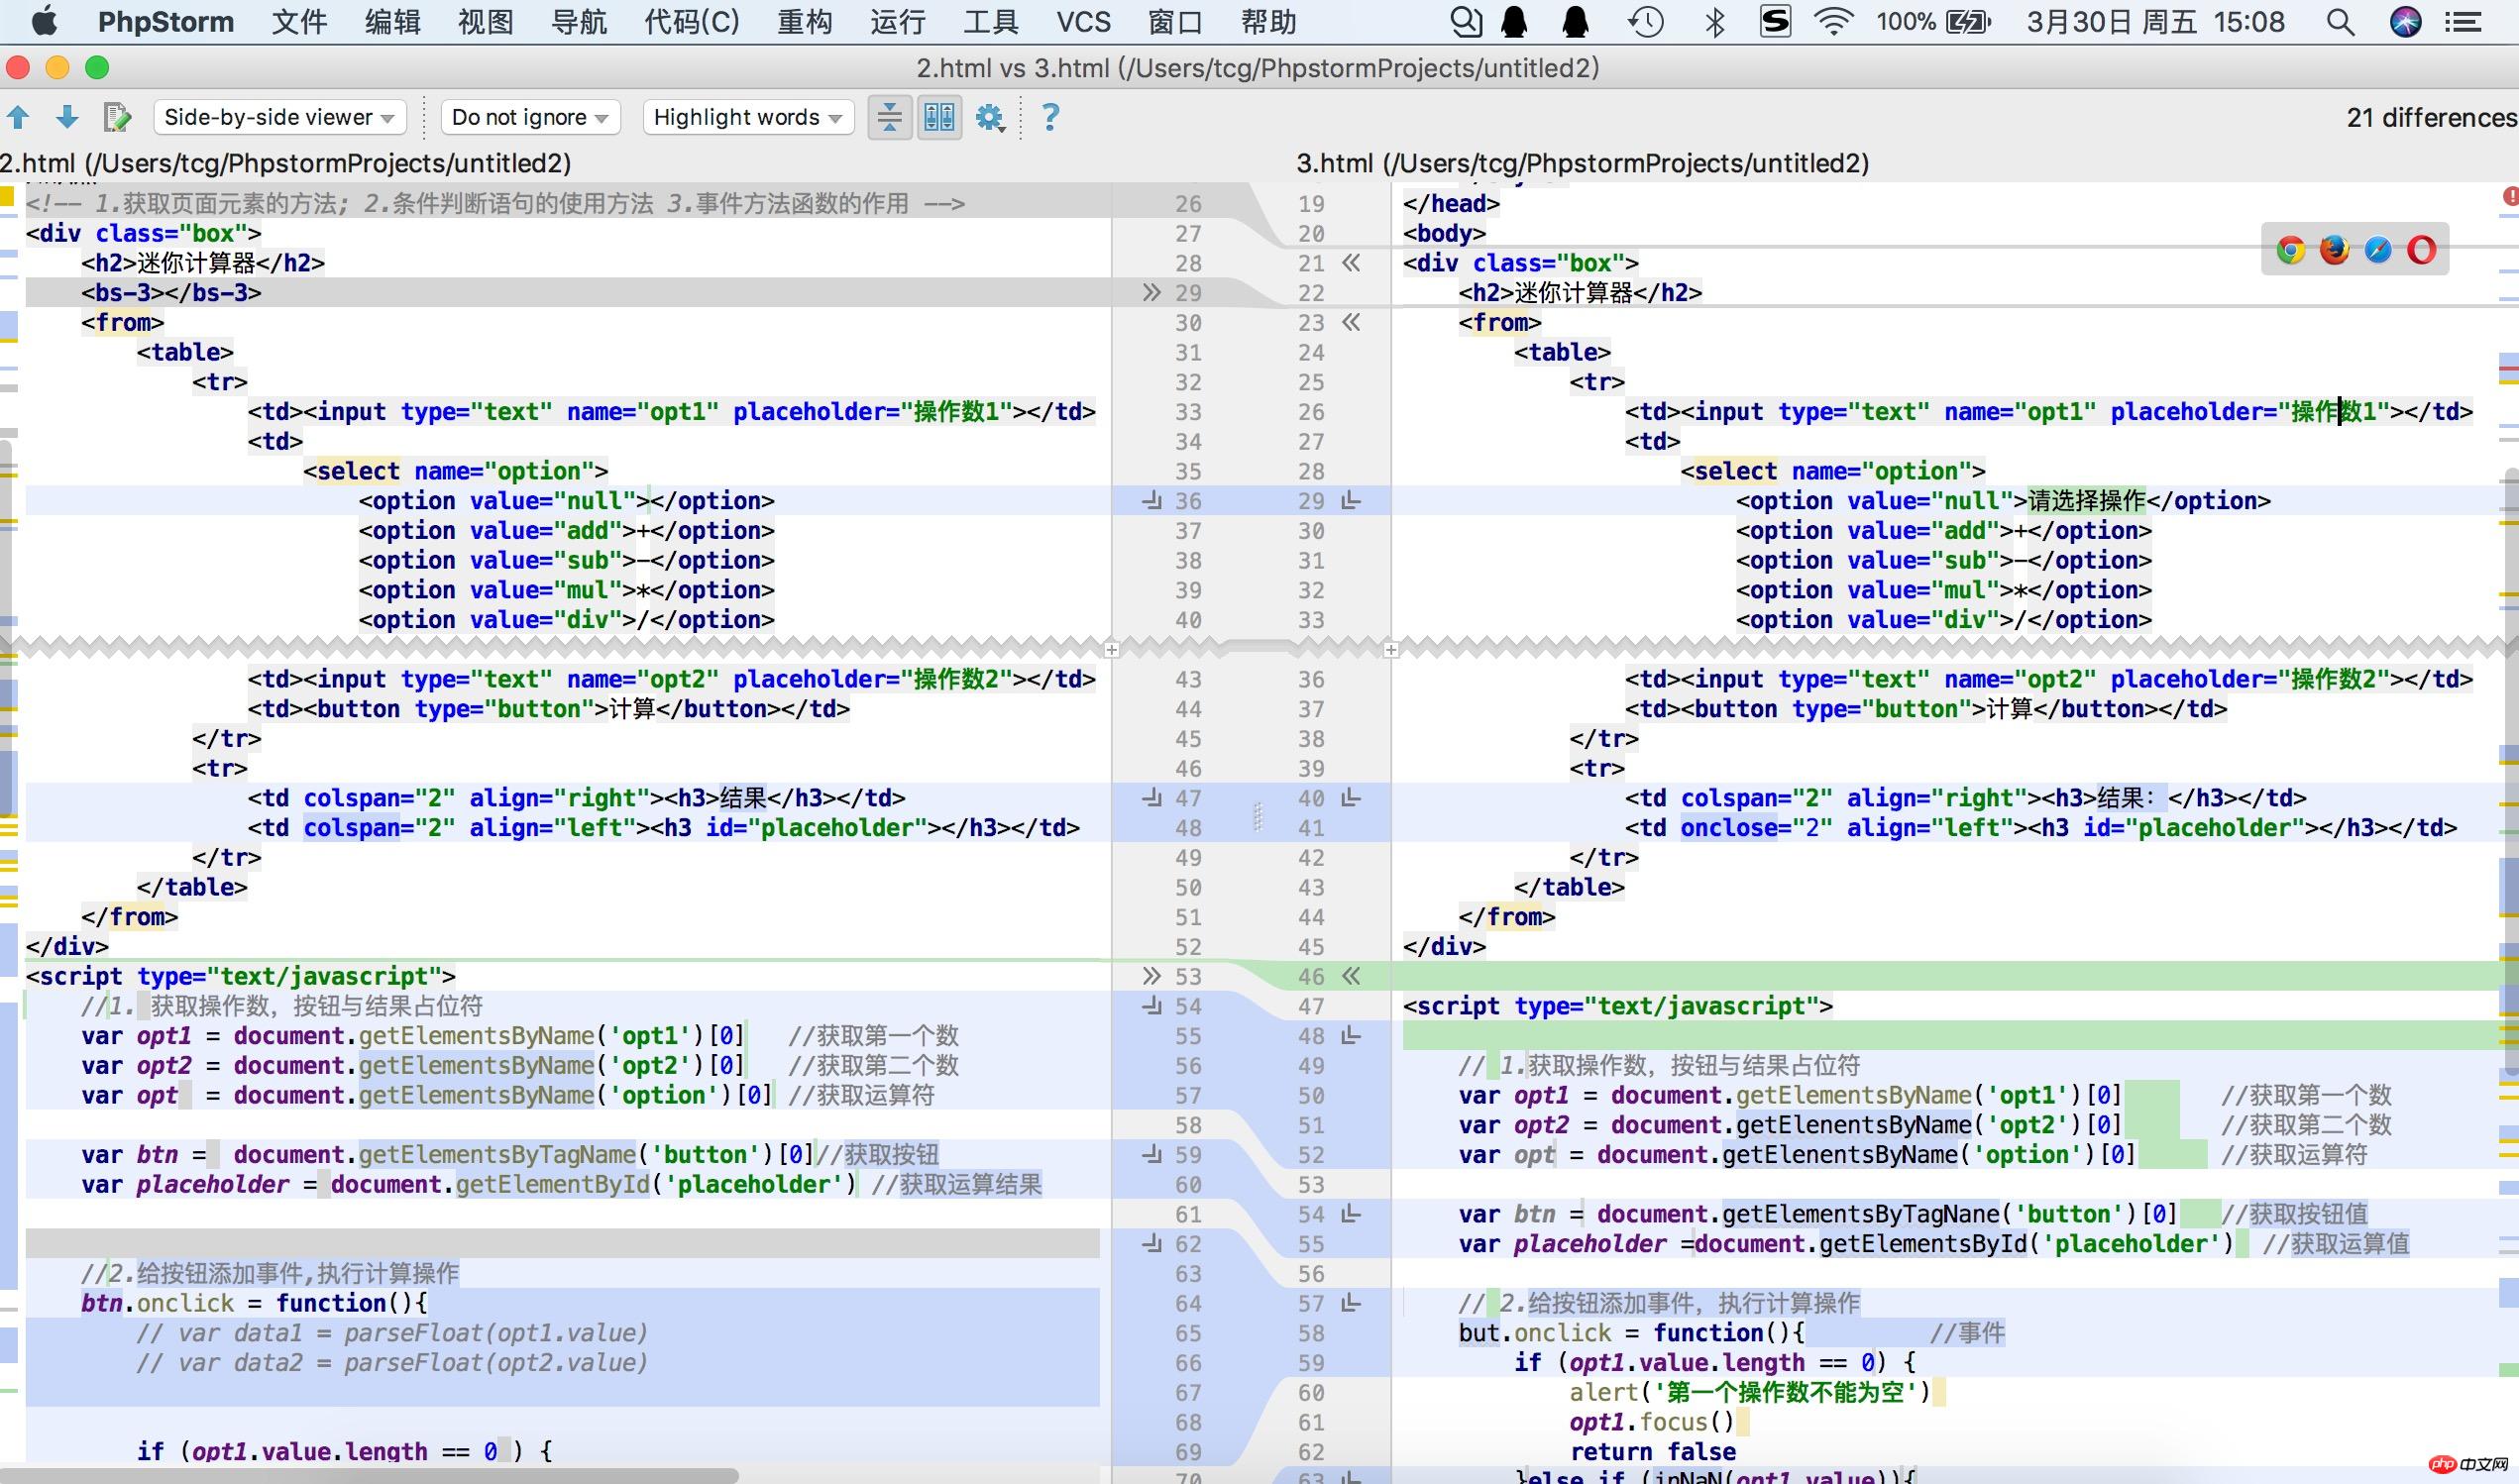Click the next difference arrow icon

(x=65, y=115)
